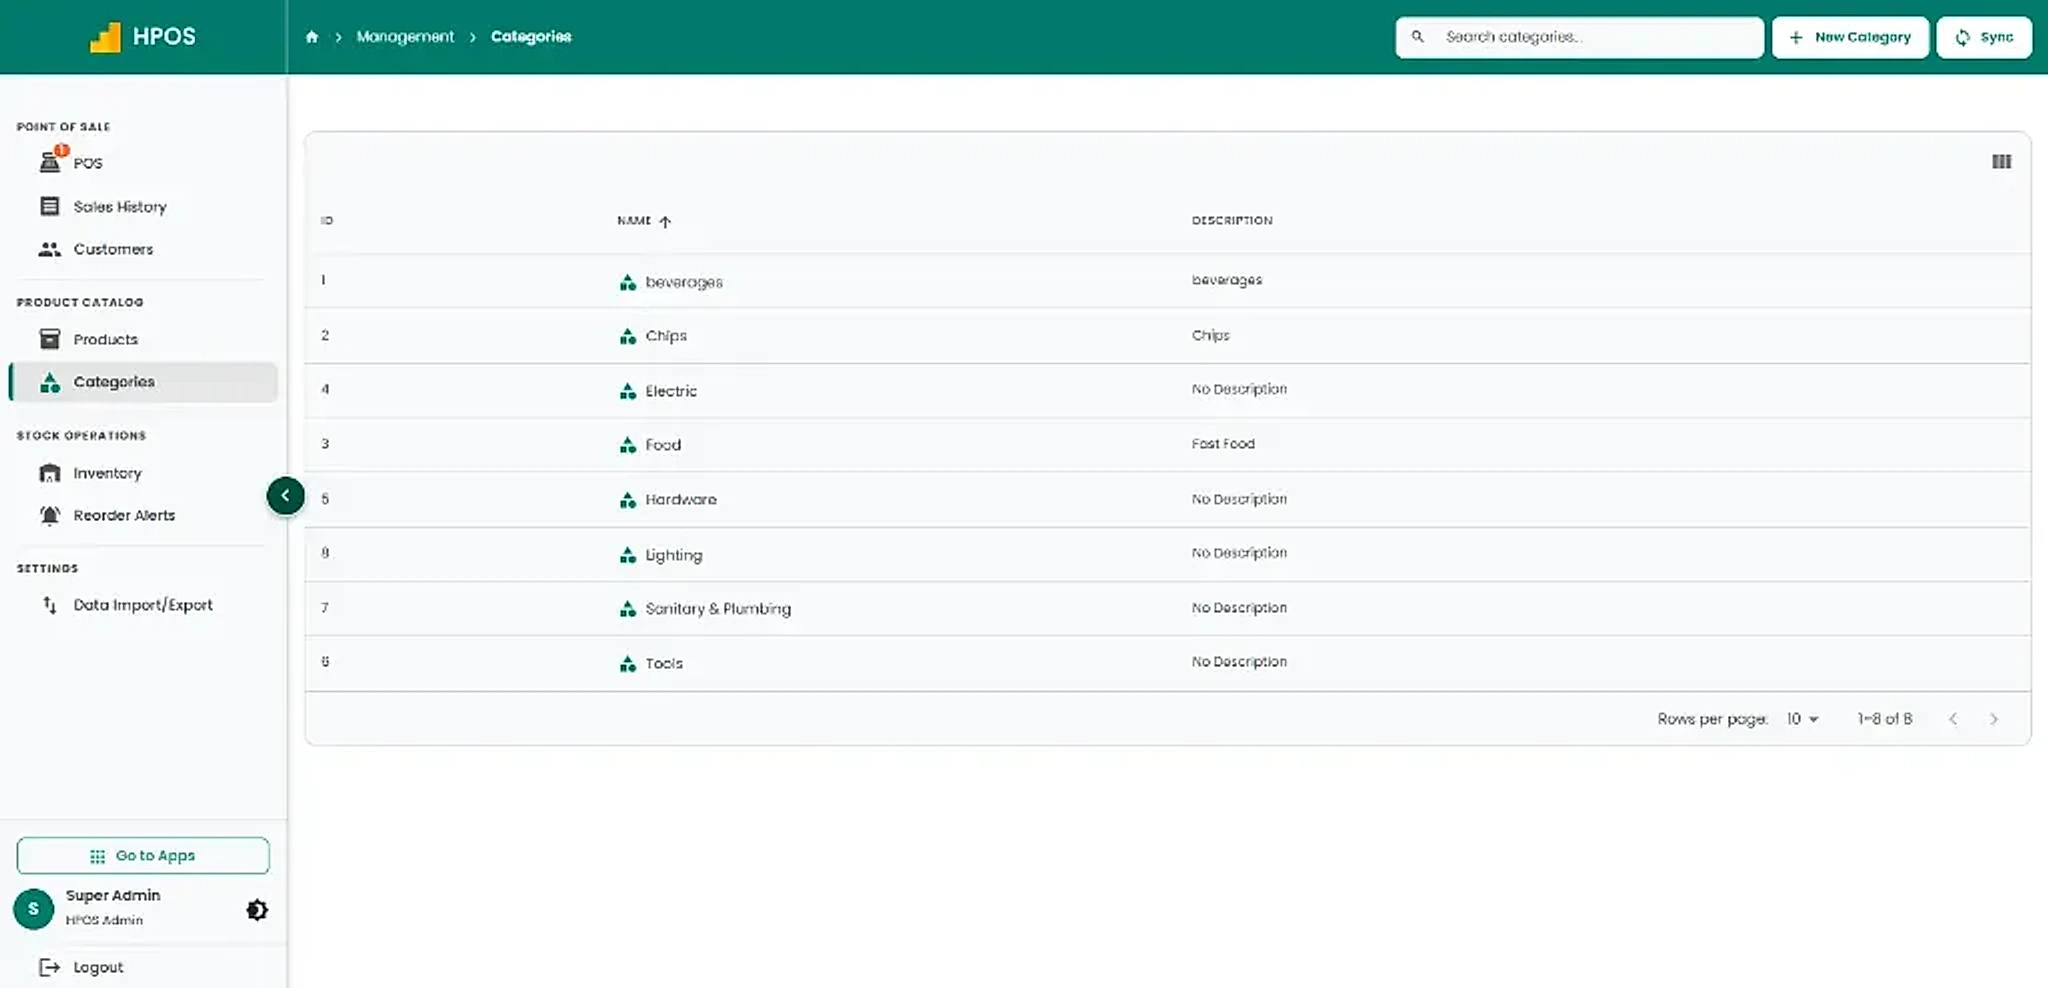The height and width of the screenshot is (988, 2048).
Task: Go to the next page of categories
Action: [x=1993, y=719]
